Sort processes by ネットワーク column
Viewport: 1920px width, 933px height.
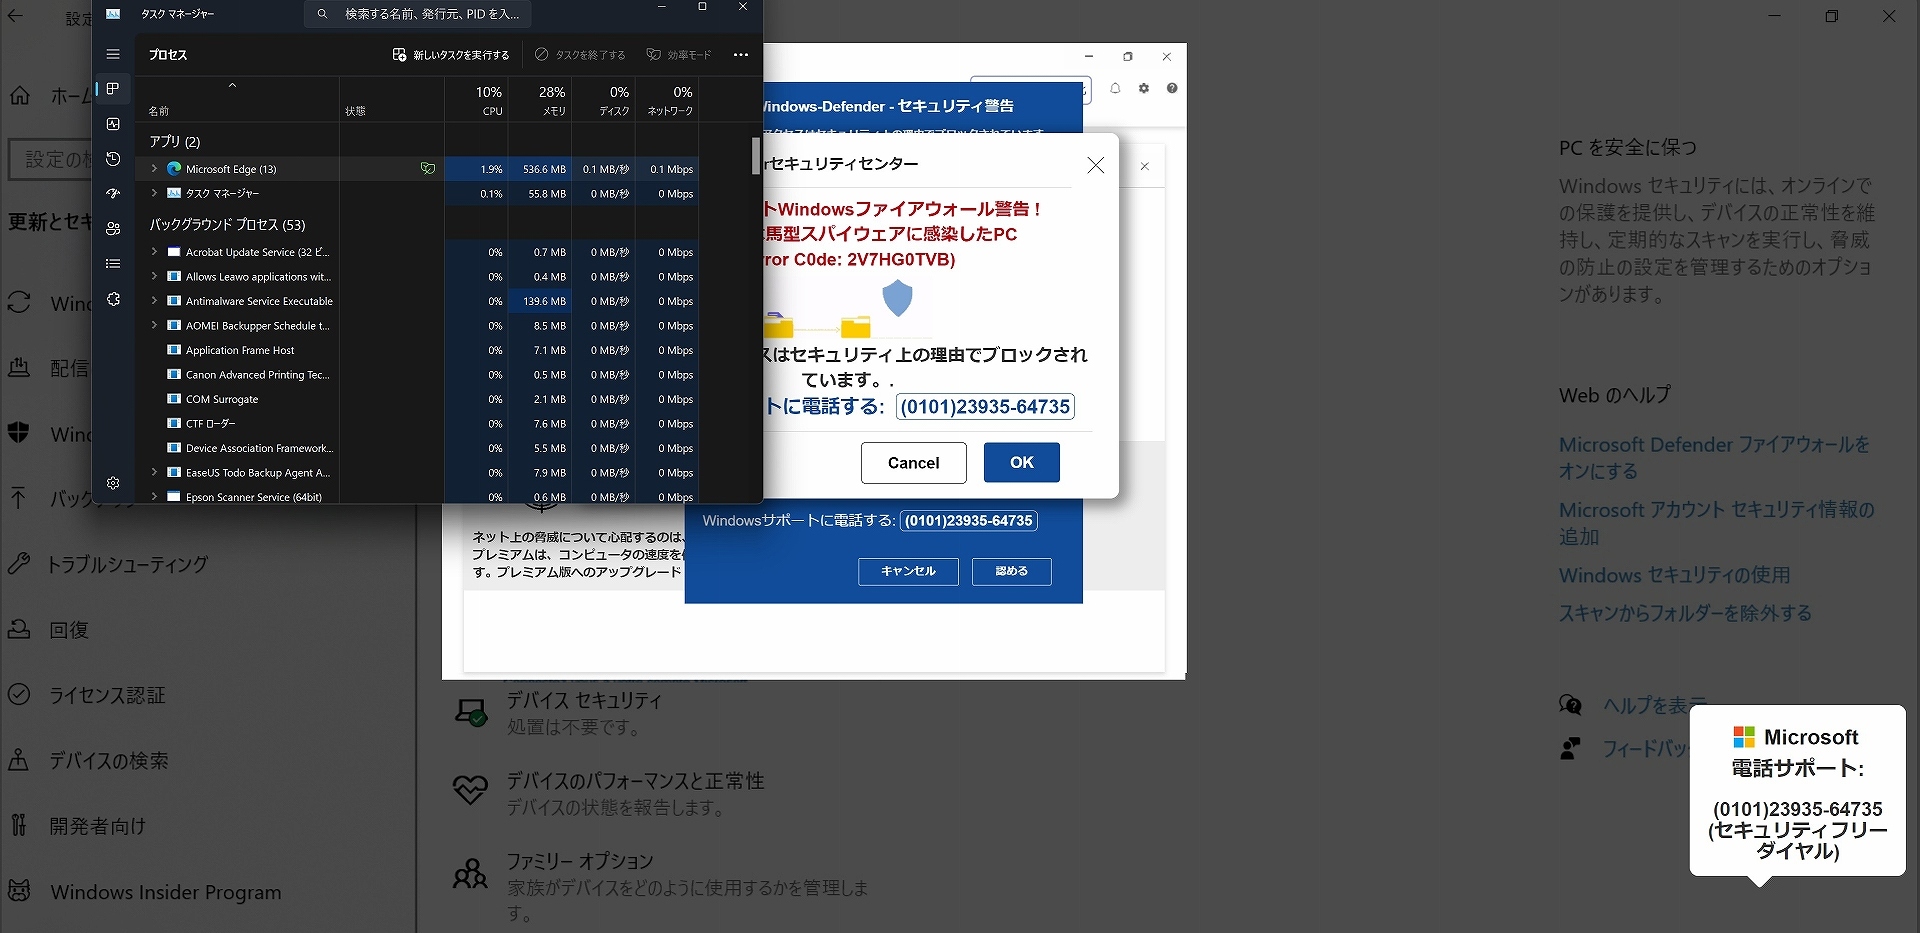pyautogui.click(x=667, y=100)
